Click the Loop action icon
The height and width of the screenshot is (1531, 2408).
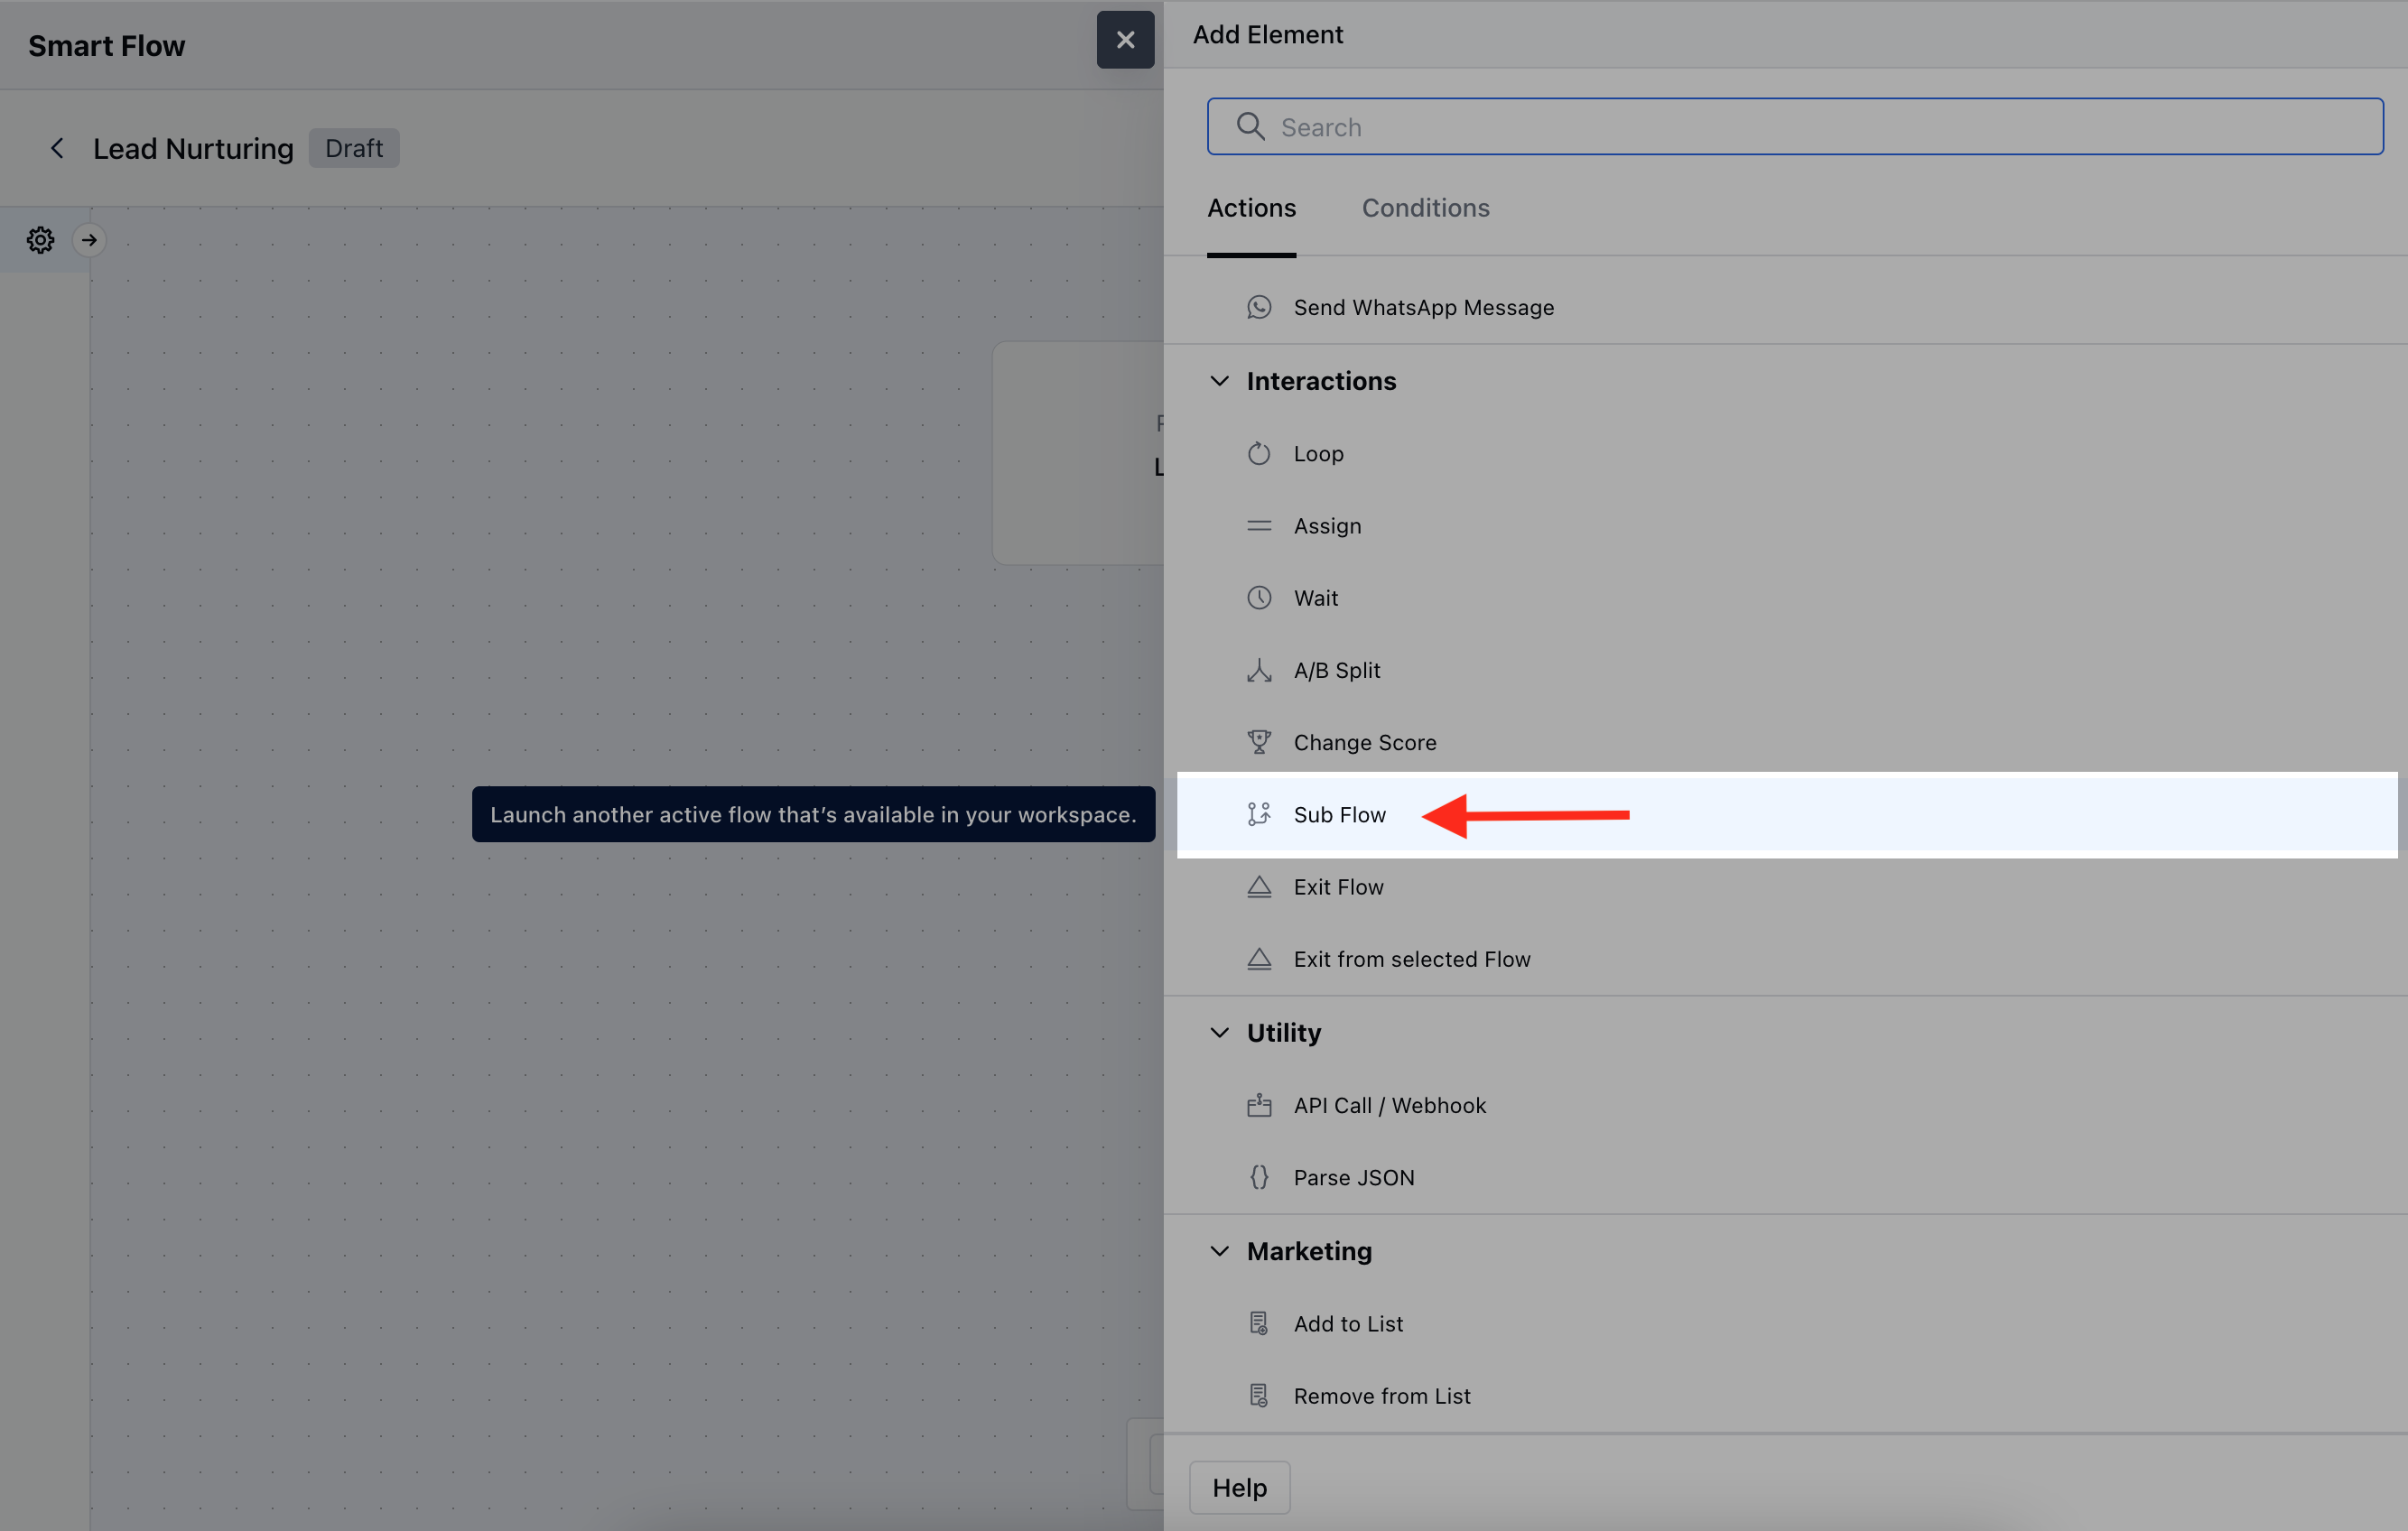pos(1259,454)
